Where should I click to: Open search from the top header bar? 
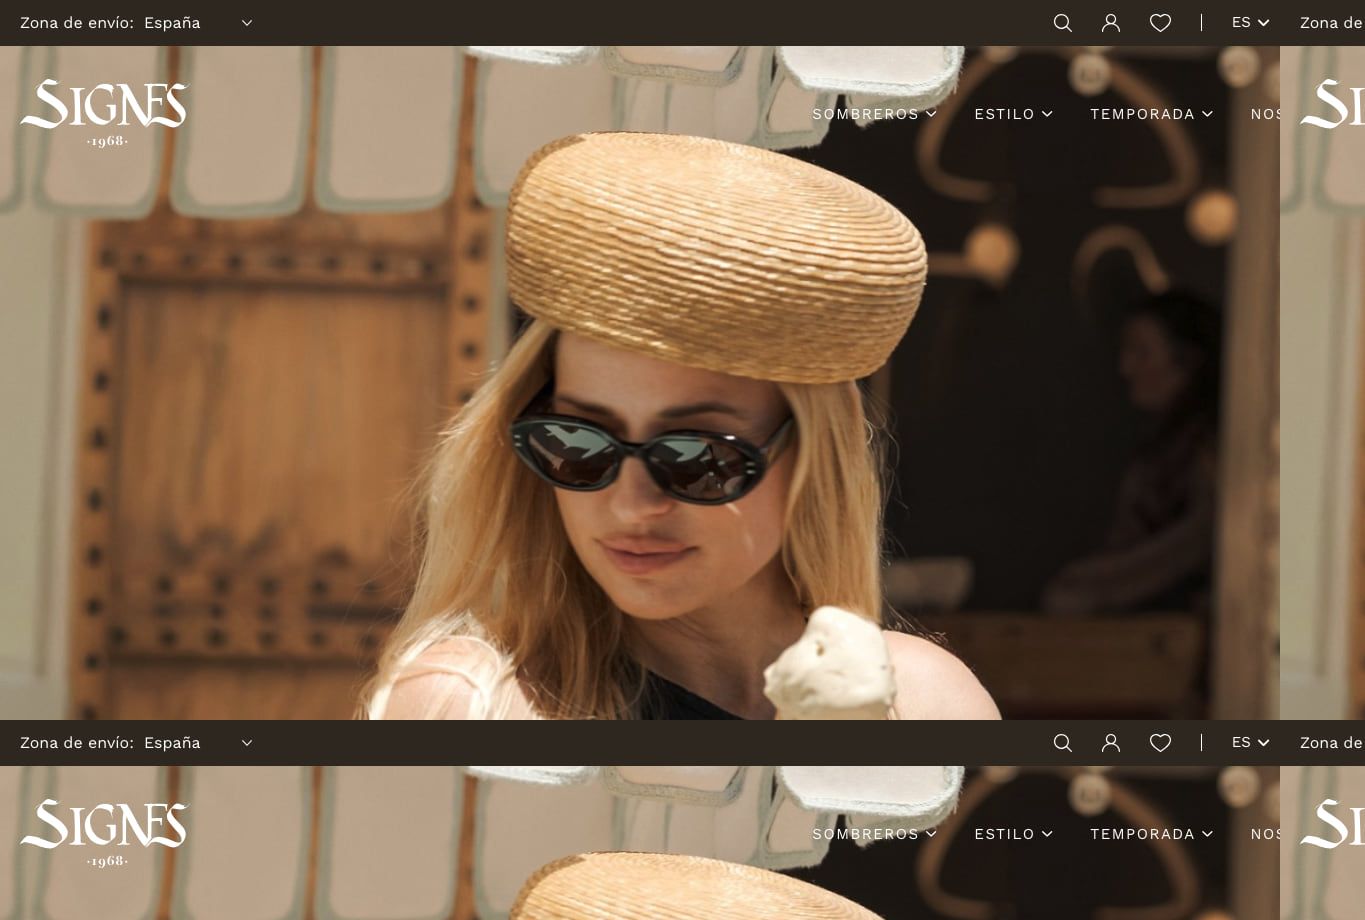(1063, 23)
